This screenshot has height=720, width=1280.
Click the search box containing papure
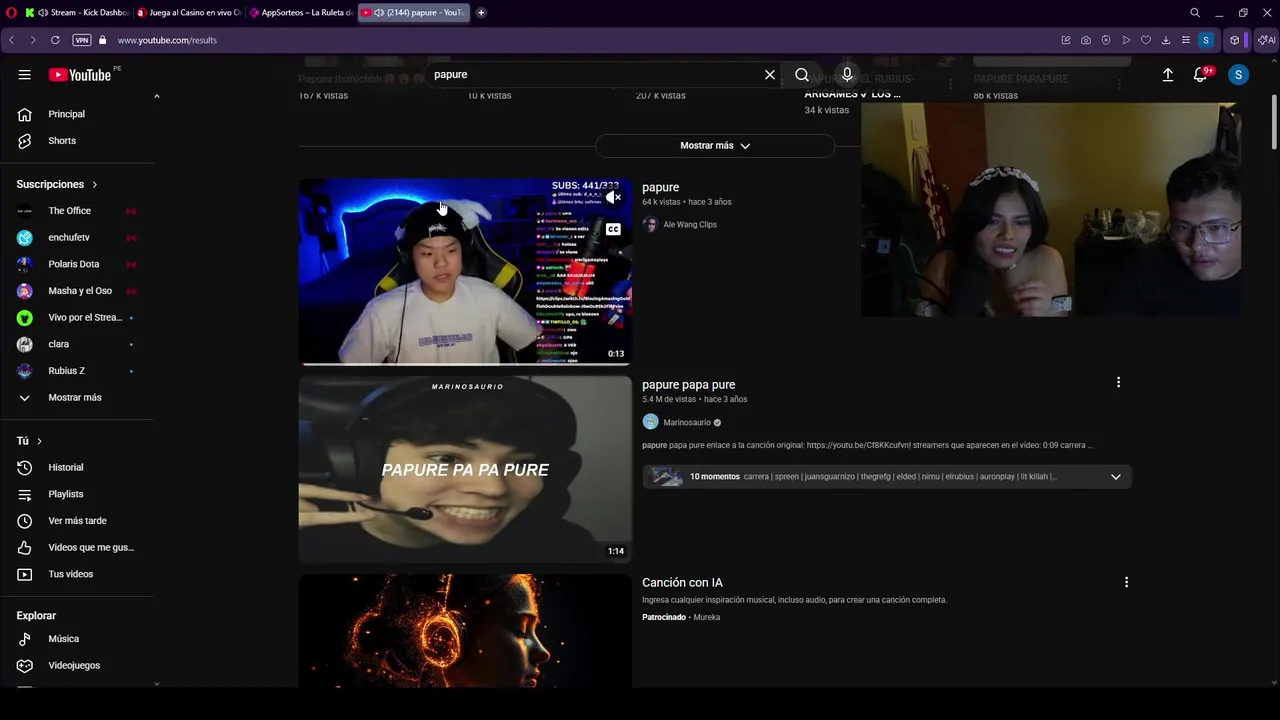click(x=595, y=74)
